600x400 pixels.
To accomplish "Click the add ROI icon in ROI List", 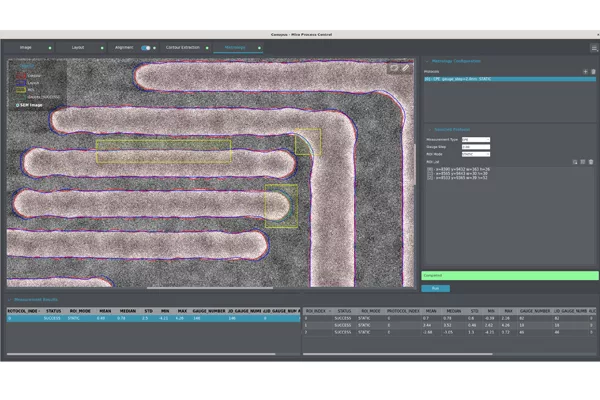I will 575,161.
